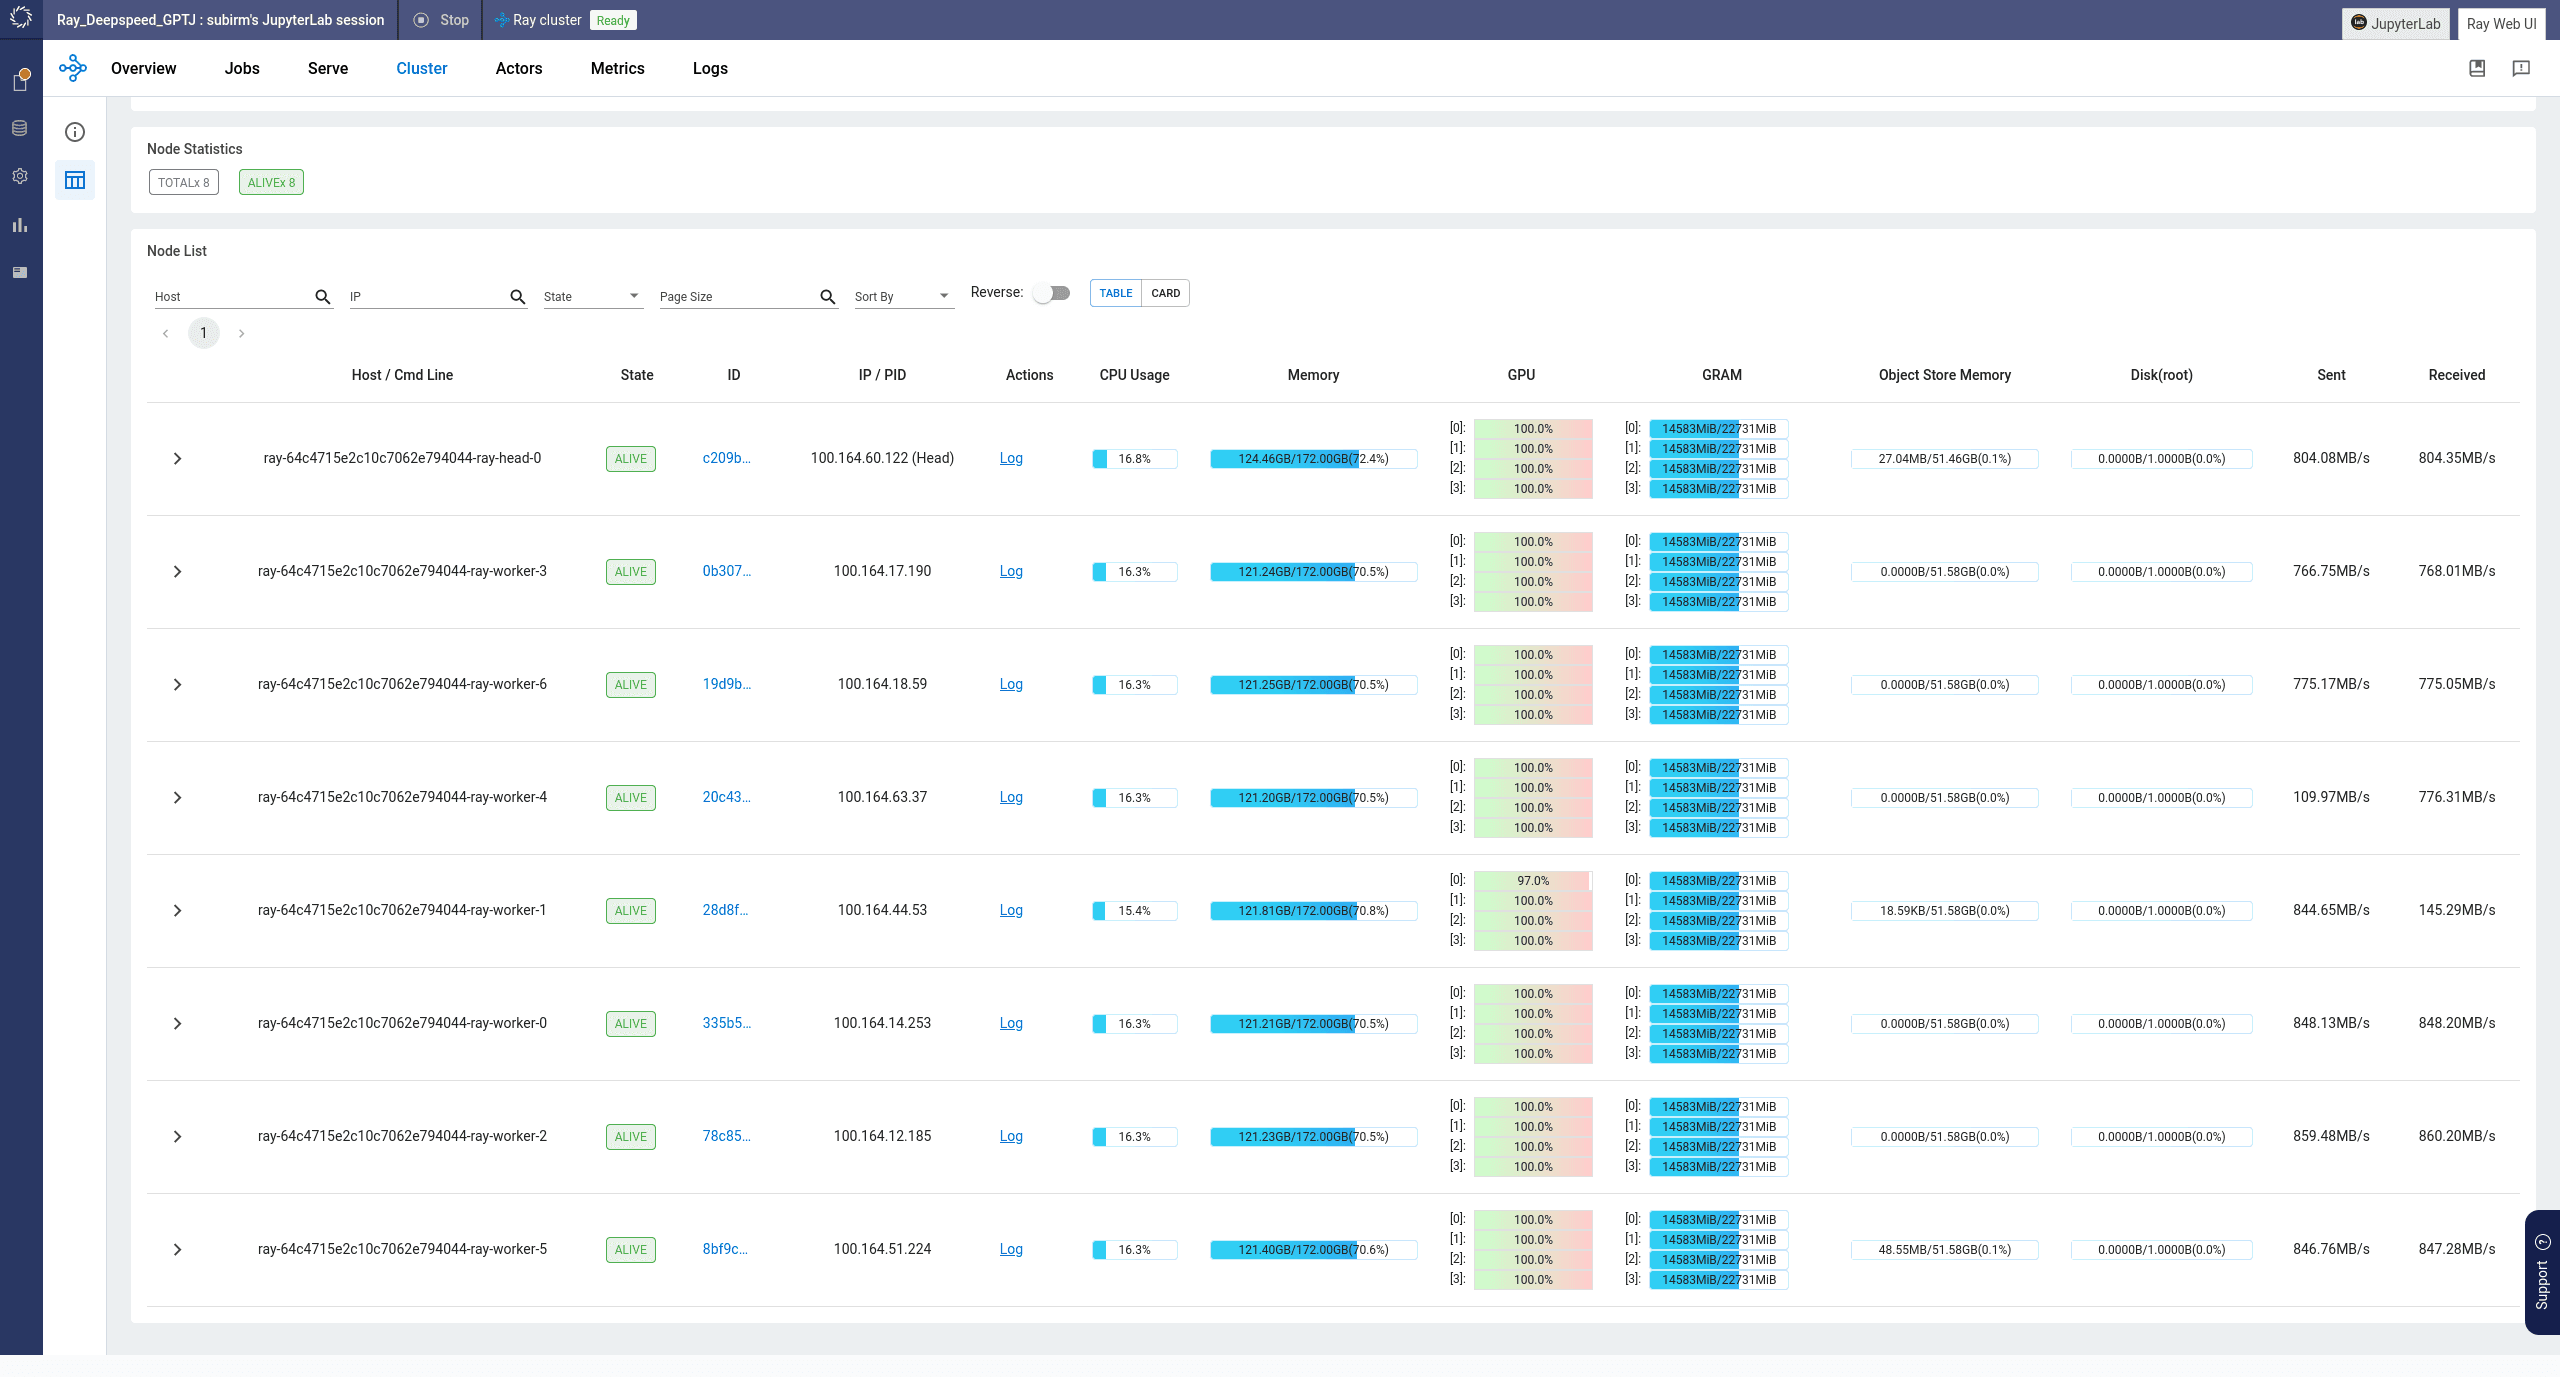Open the files icon in the dark sidebar
The image size is (2560, 1377).
20,80
